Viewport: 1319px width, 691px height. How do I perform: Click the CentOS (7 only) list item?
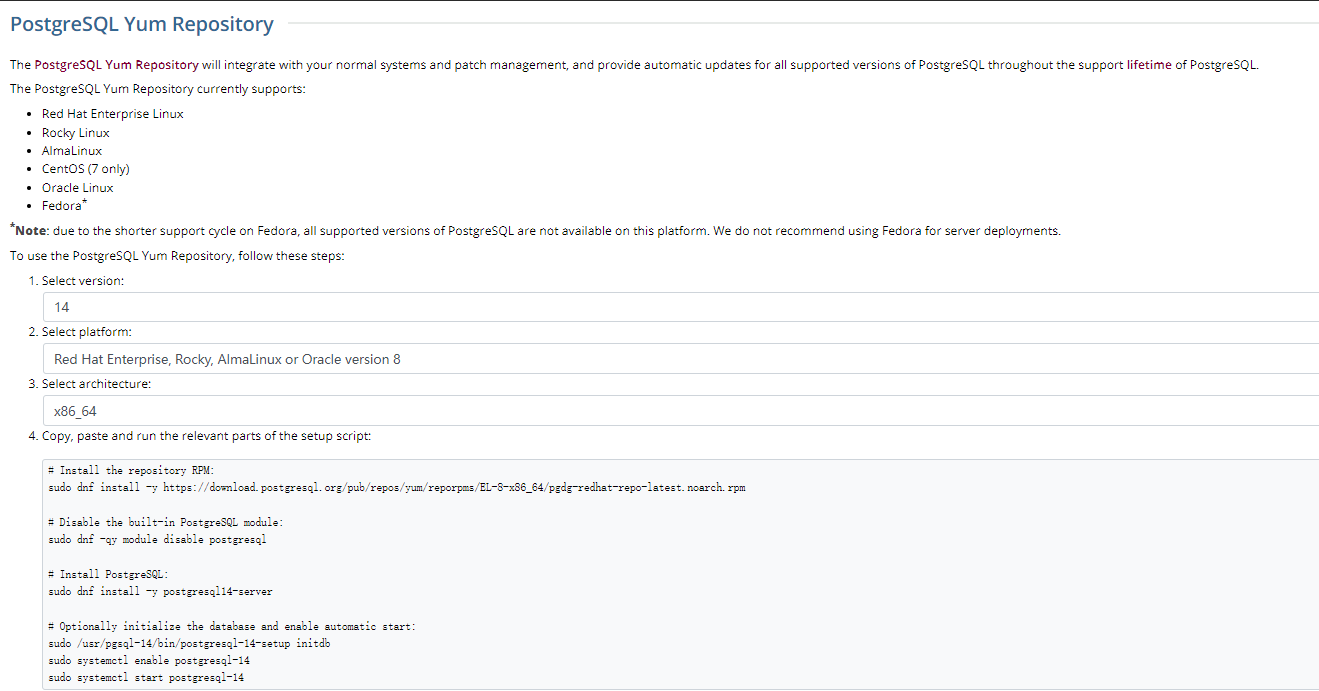[86, 169]
